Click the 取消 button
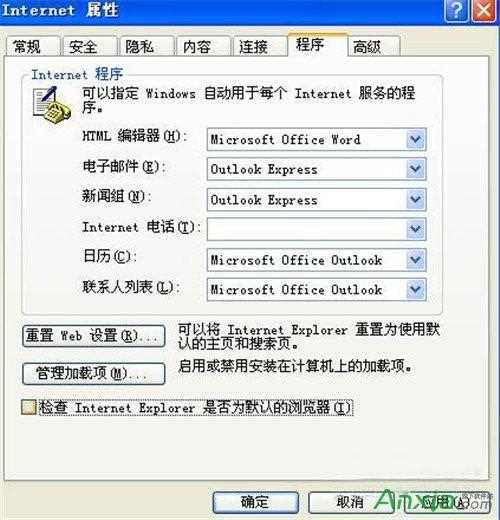The height and width of the screenshot is (520, 500). click(350, 502)
